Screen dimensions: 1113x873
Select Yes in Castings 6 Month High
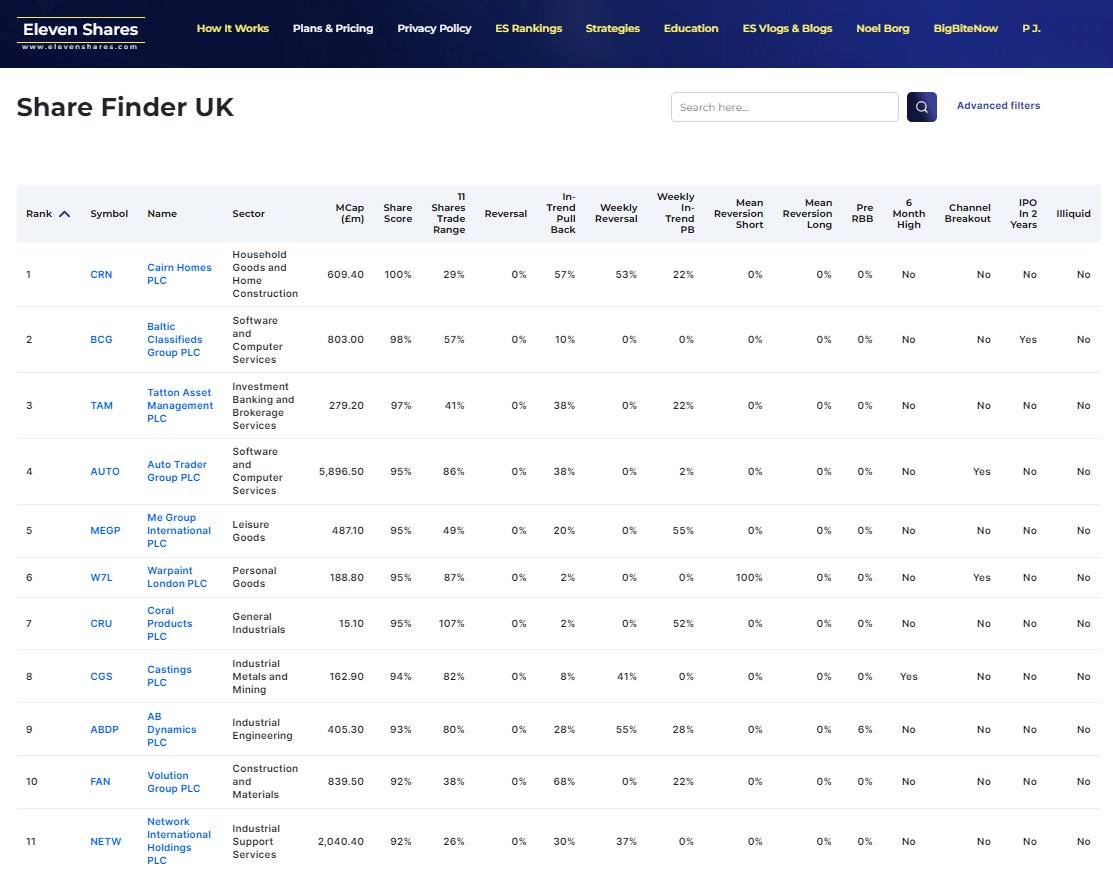pos(909,677)
